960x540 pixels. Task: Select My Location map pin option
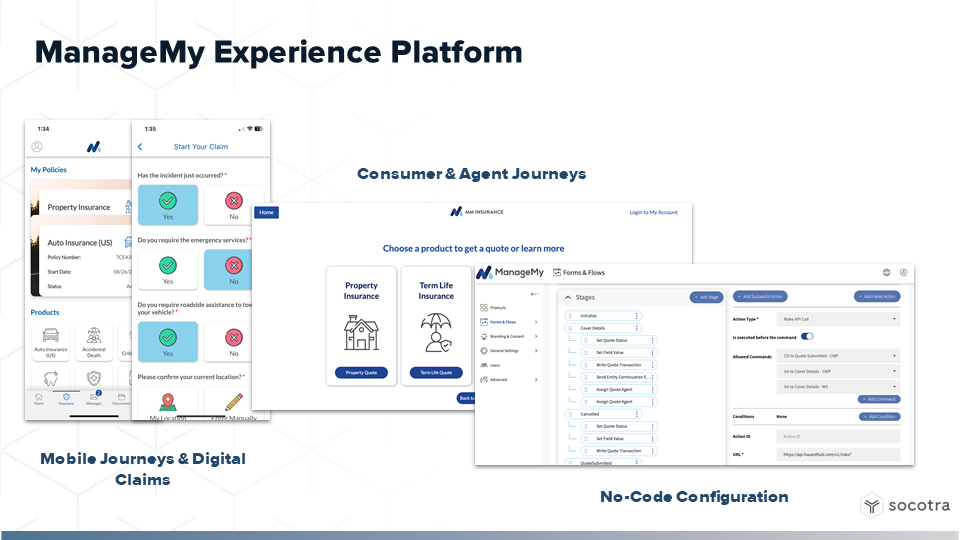pyautogui.click(x=168, y=402)
